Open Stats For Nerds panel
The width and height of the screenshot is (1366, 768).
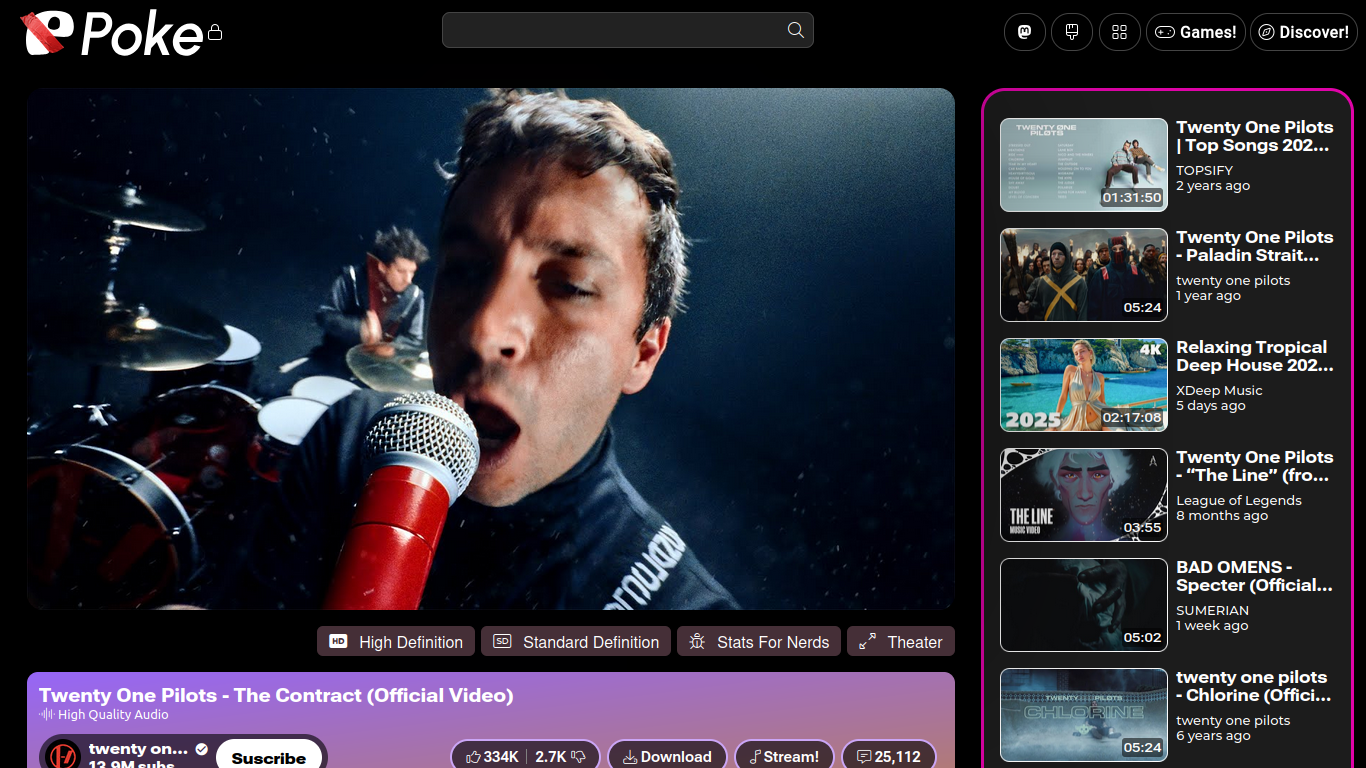pos(759,642)
